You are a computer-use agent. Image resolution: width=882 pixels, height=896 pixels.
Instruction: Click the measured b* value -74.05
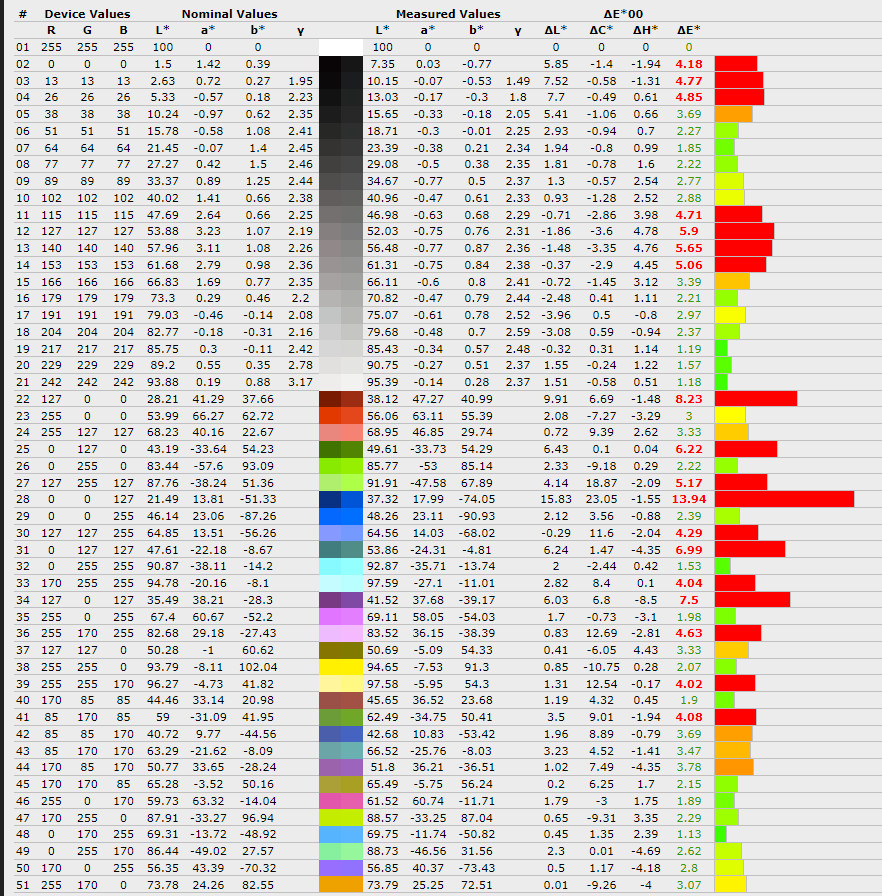[x=476, y=499]
